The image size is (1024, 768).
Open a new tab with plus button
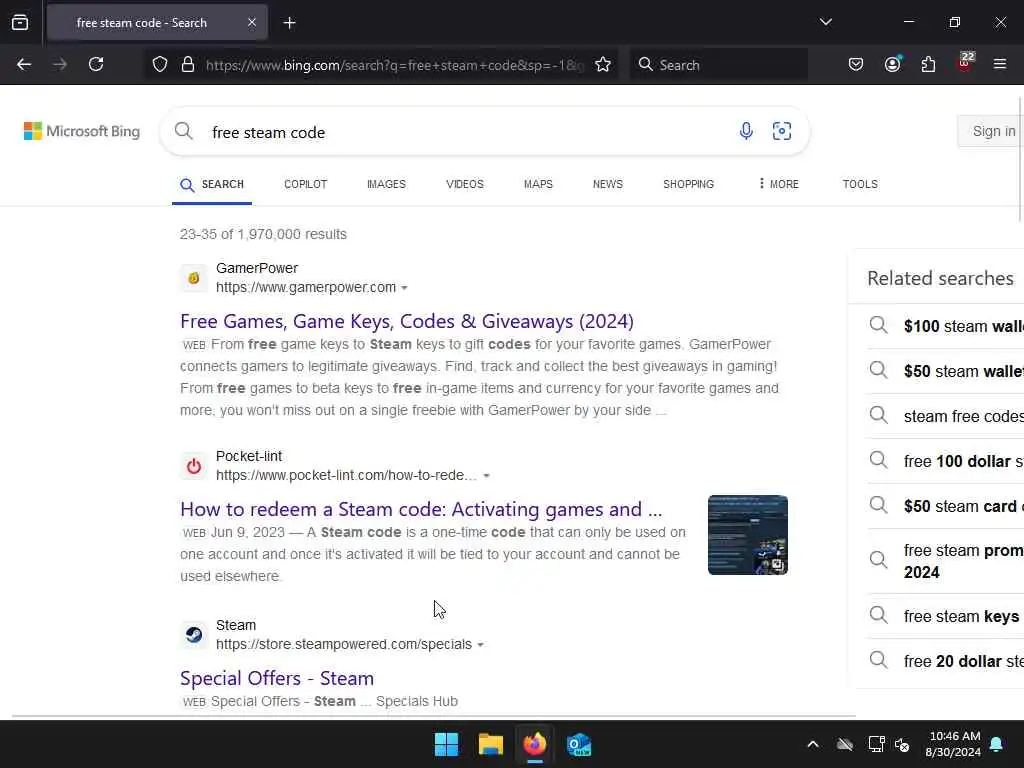289,23
